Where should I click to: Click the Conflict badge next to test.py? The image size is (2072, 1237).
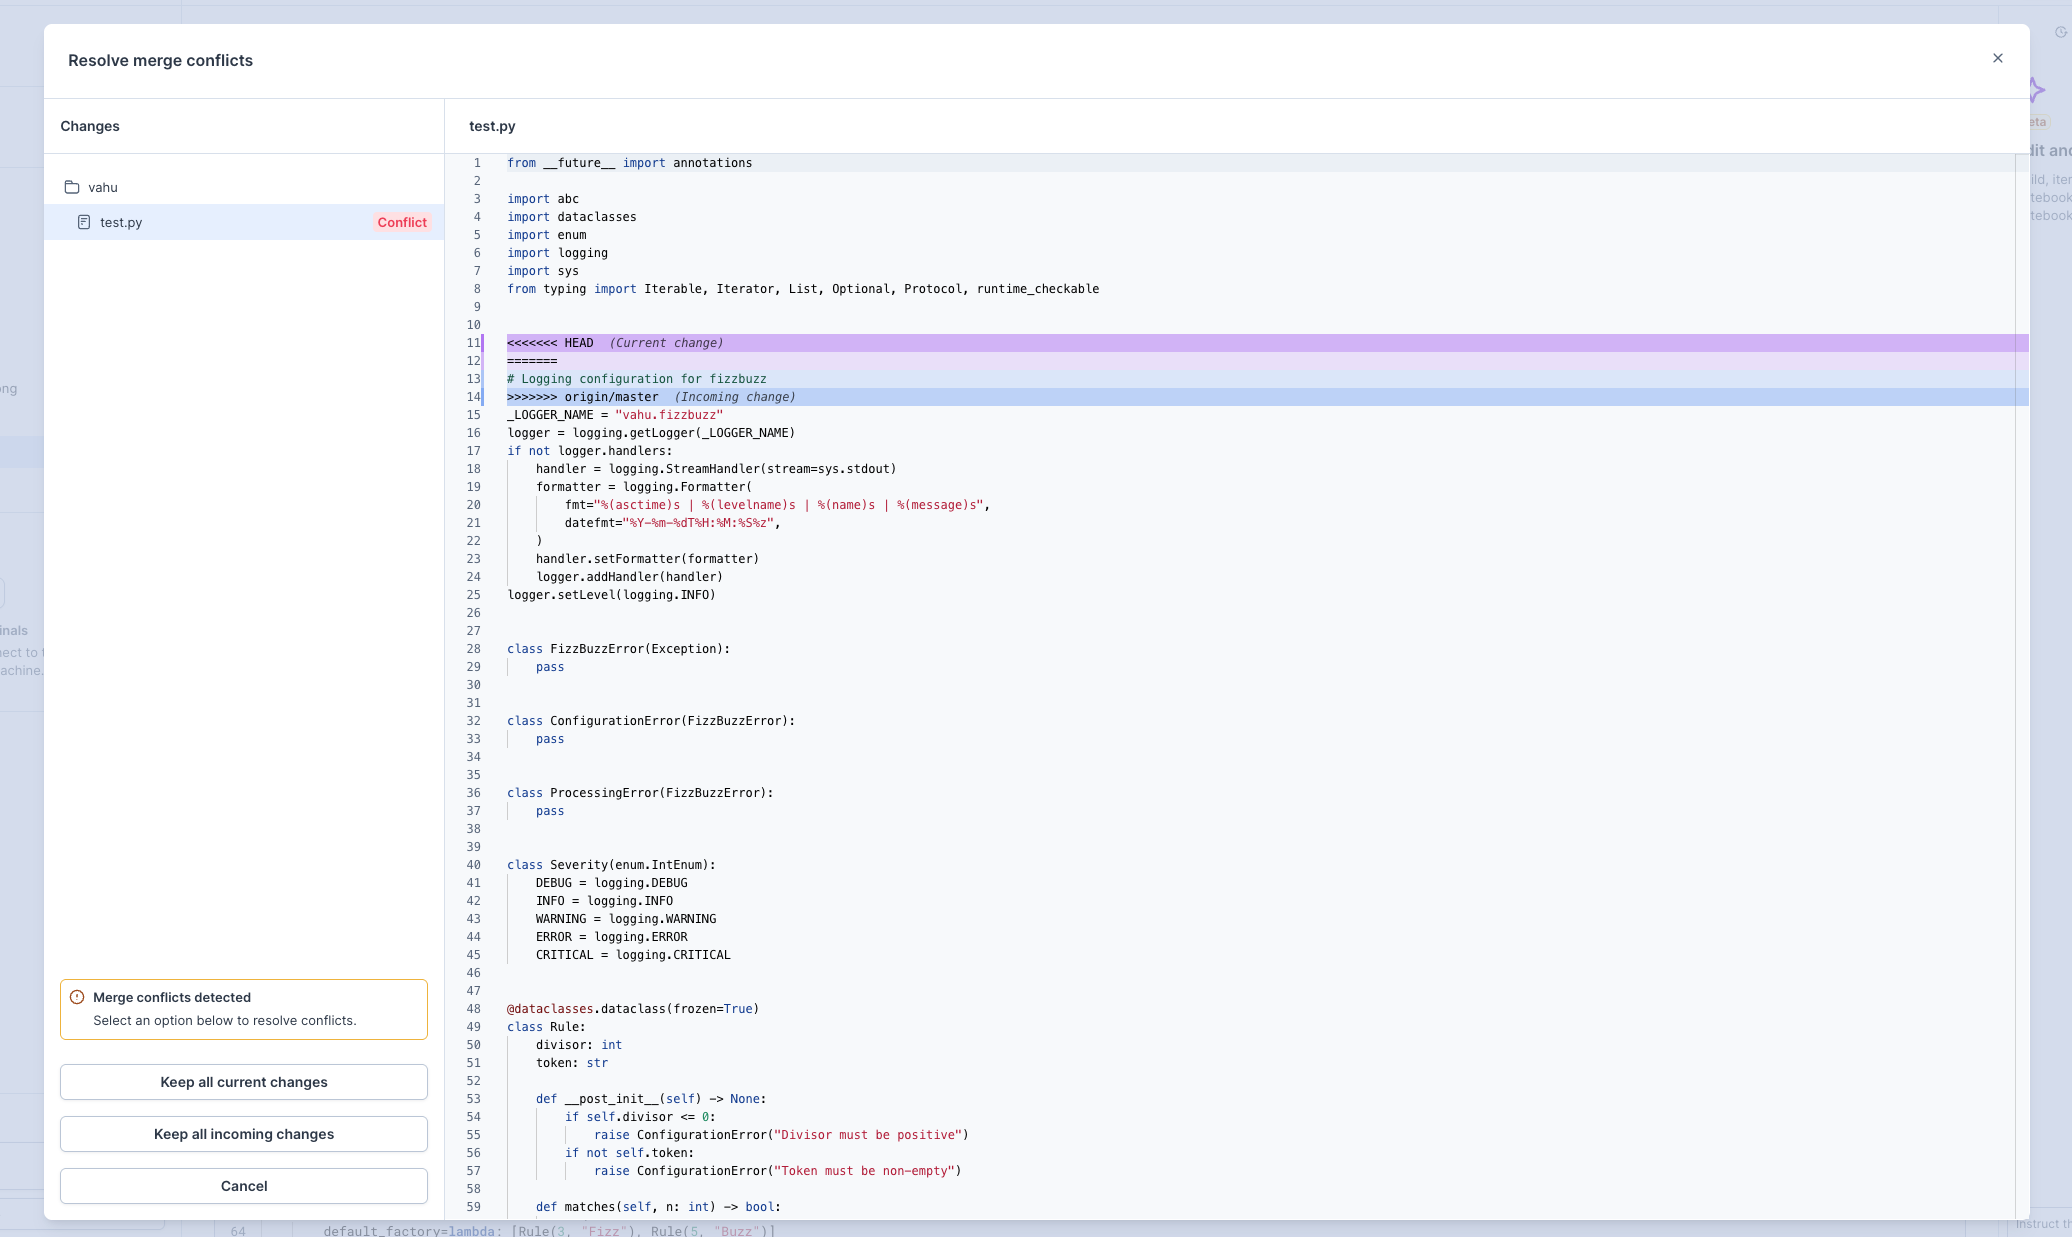[x=402, y=222]
